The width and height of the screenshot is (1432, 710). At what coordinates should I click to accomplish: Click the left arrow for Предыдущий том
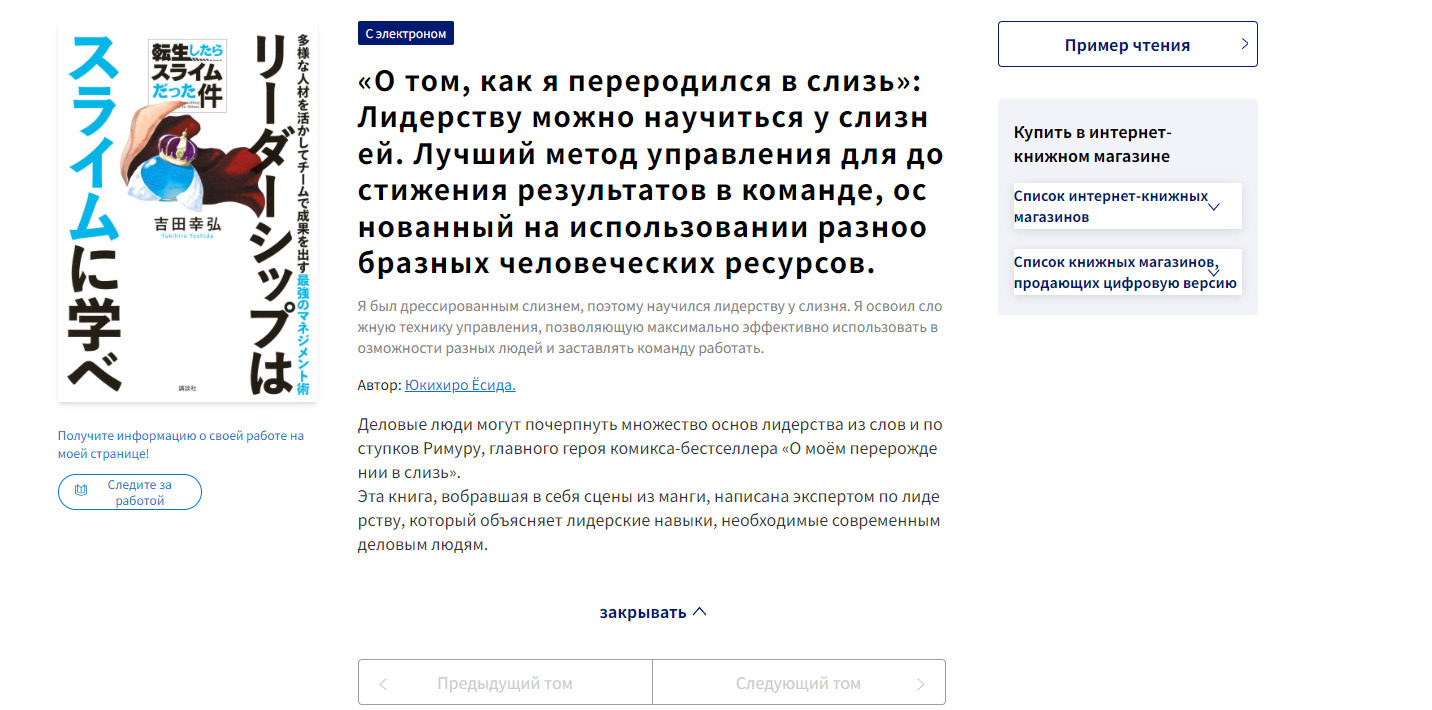pos(383,684)
